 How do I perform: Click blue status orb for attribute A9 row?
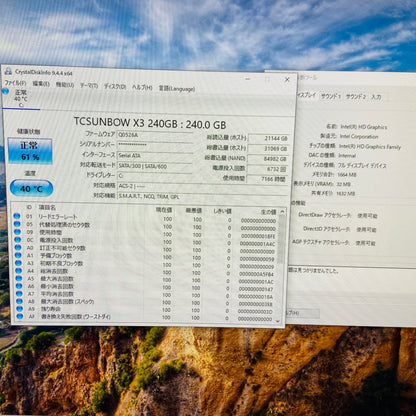pyautogui.click(x=20, y=309)
